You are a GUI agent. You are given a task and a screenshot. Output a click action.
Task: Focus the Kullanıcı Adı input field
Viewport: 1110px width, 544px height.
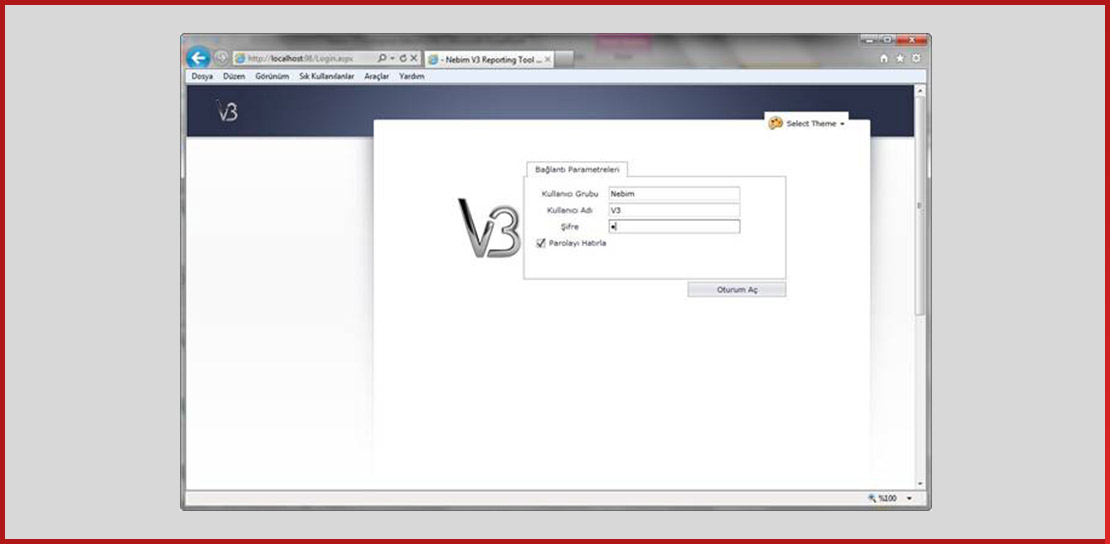coord(674,210)
